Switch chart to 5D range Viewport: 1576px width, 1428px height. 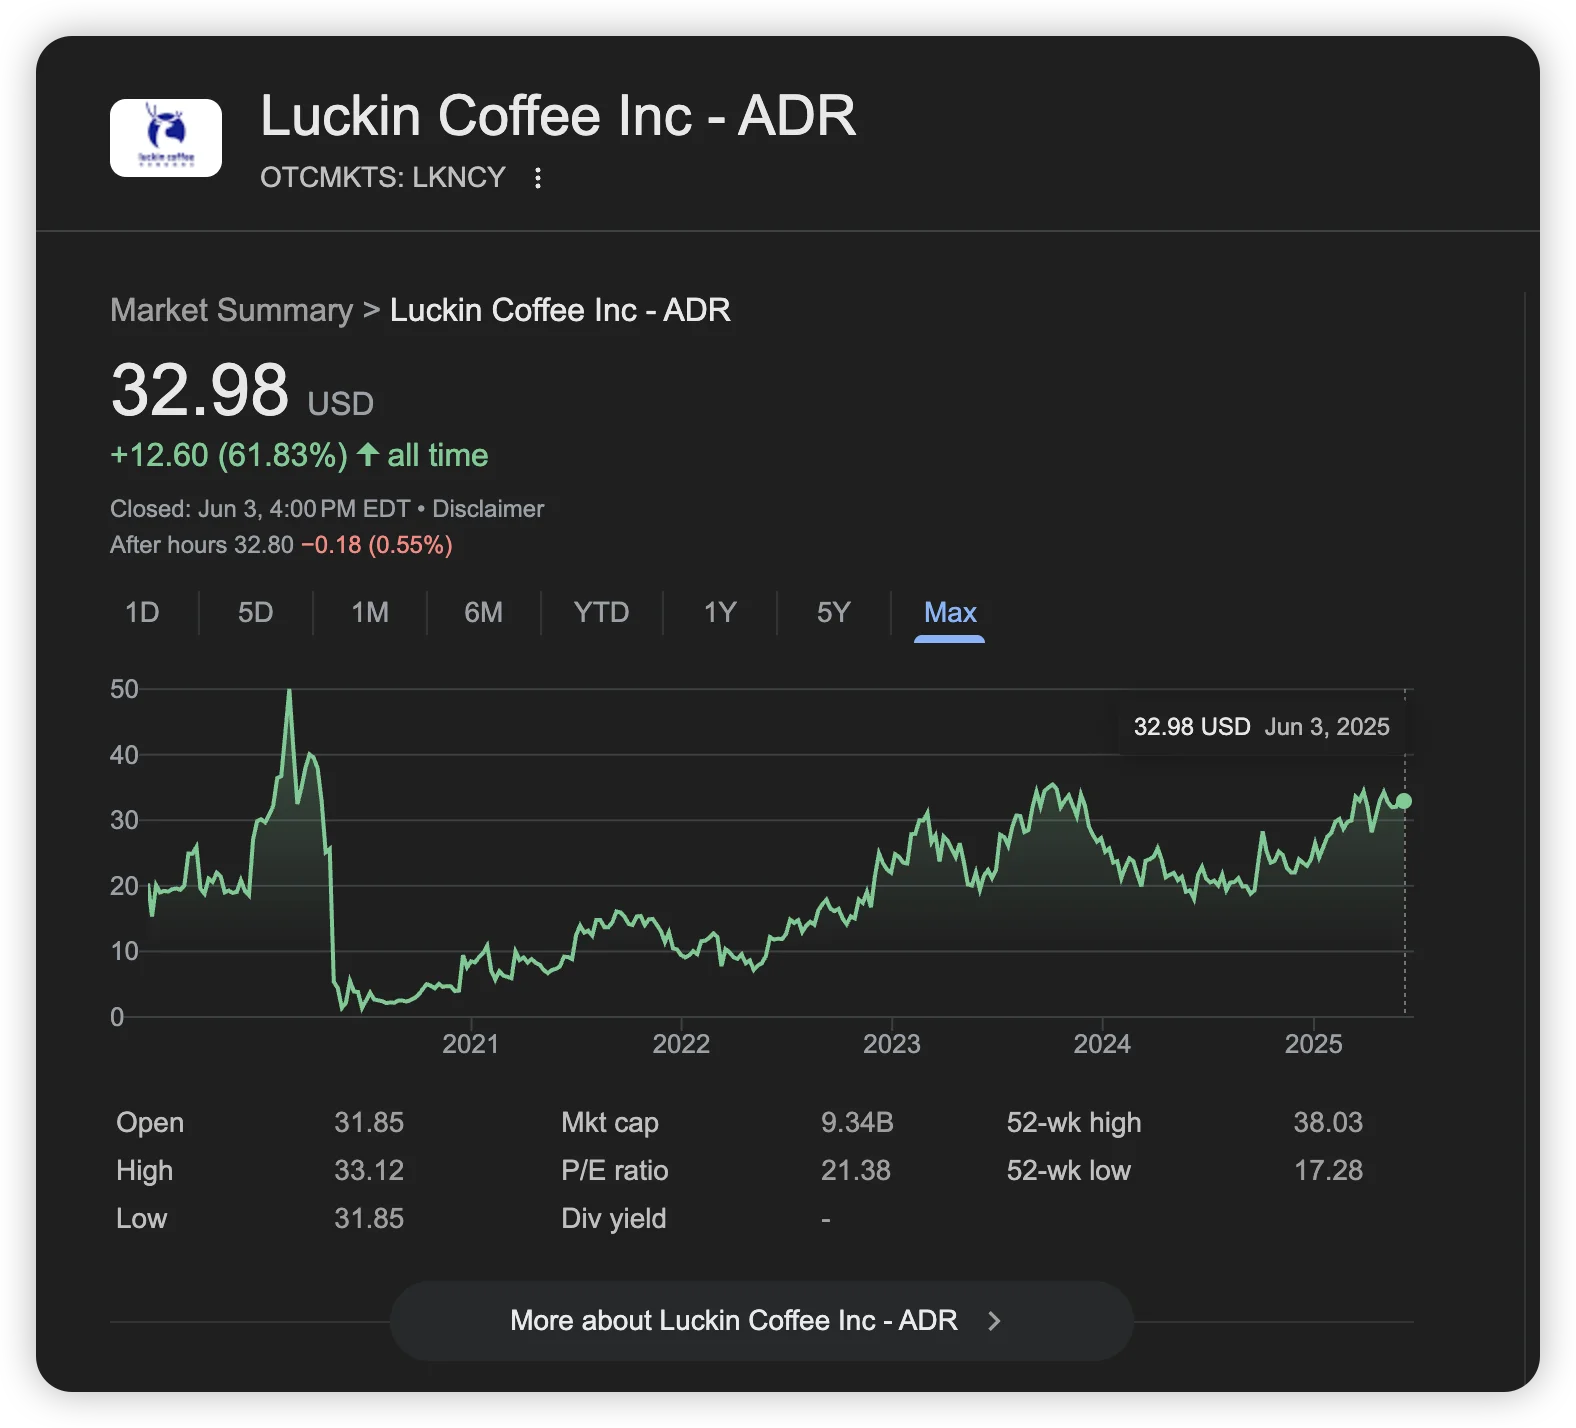256,612
